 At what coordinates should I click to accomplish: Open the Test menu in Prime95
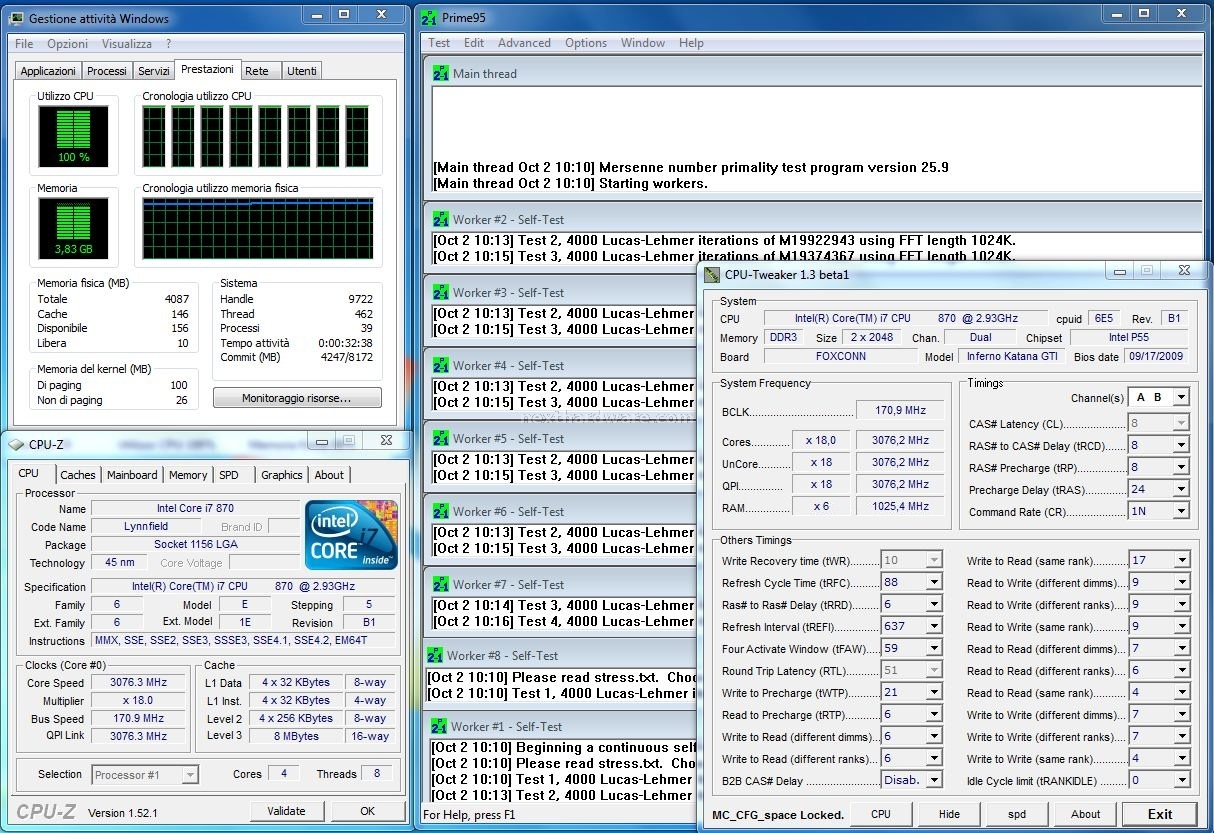click(x=439, y=43)
